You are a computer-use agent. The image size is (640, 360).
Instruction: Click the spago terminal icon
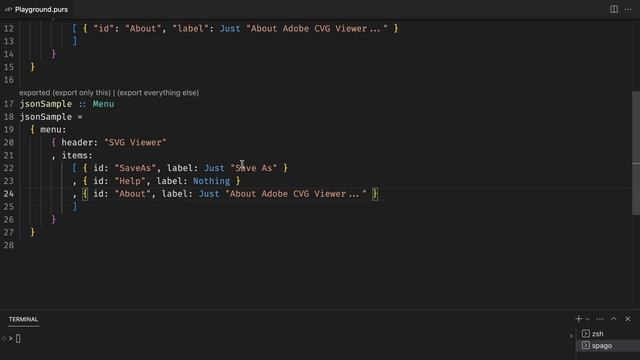click(586, 345)
